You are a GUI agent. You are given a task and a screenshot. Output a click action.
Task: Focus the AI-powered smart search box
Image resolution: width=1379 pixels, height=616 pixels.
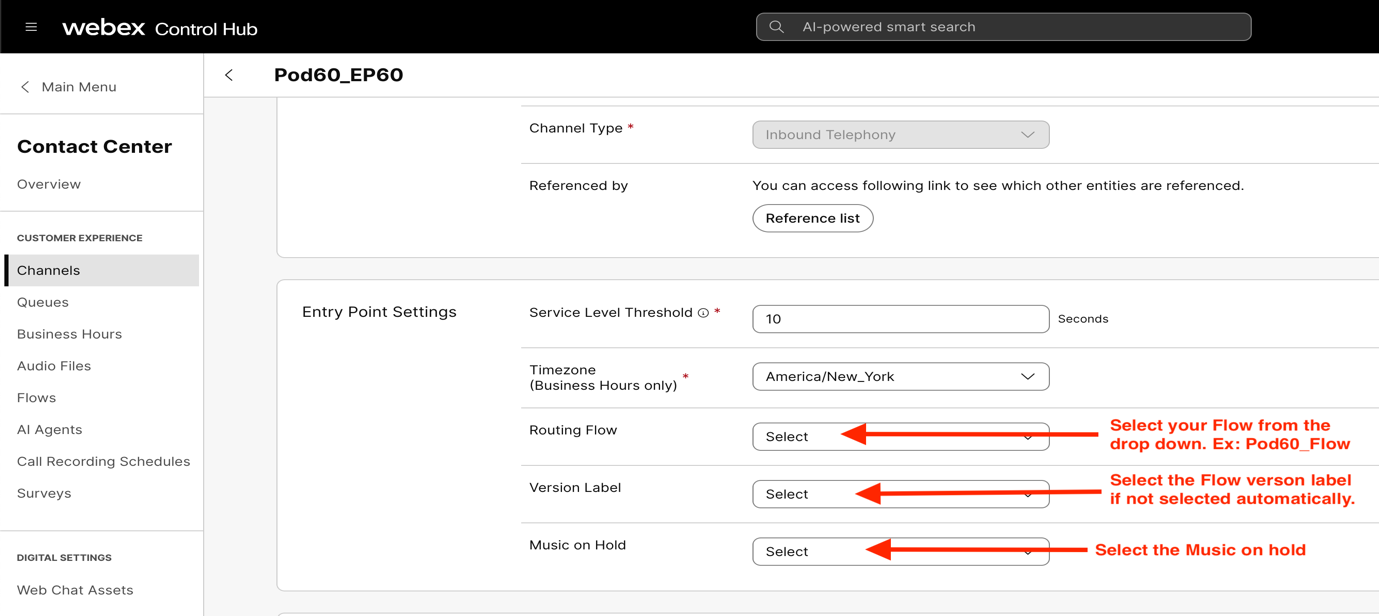1010,27
